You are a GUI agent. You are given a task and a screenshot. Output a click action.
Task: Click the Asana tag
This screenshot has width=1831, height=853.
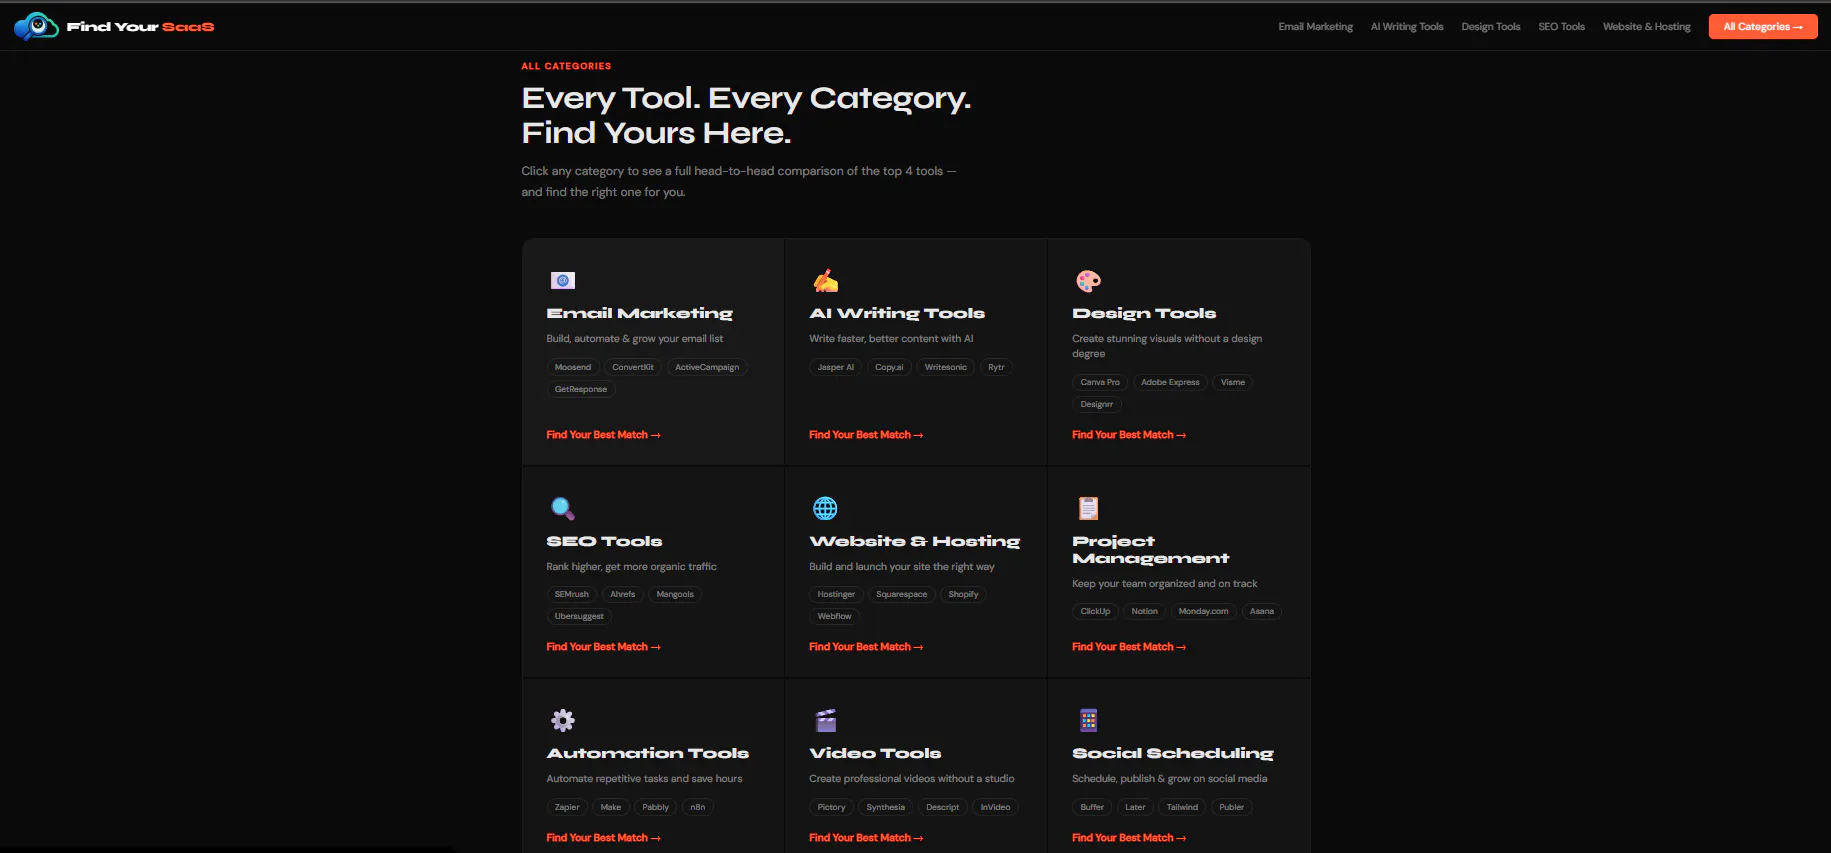coord(1262,611)
